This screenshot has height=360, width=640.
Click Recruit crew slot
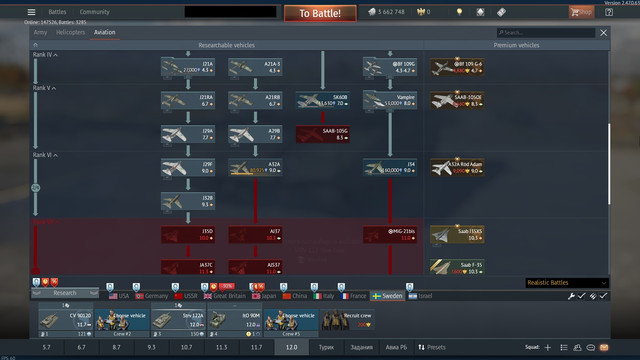pyautogui.click(x=347, y=320)
